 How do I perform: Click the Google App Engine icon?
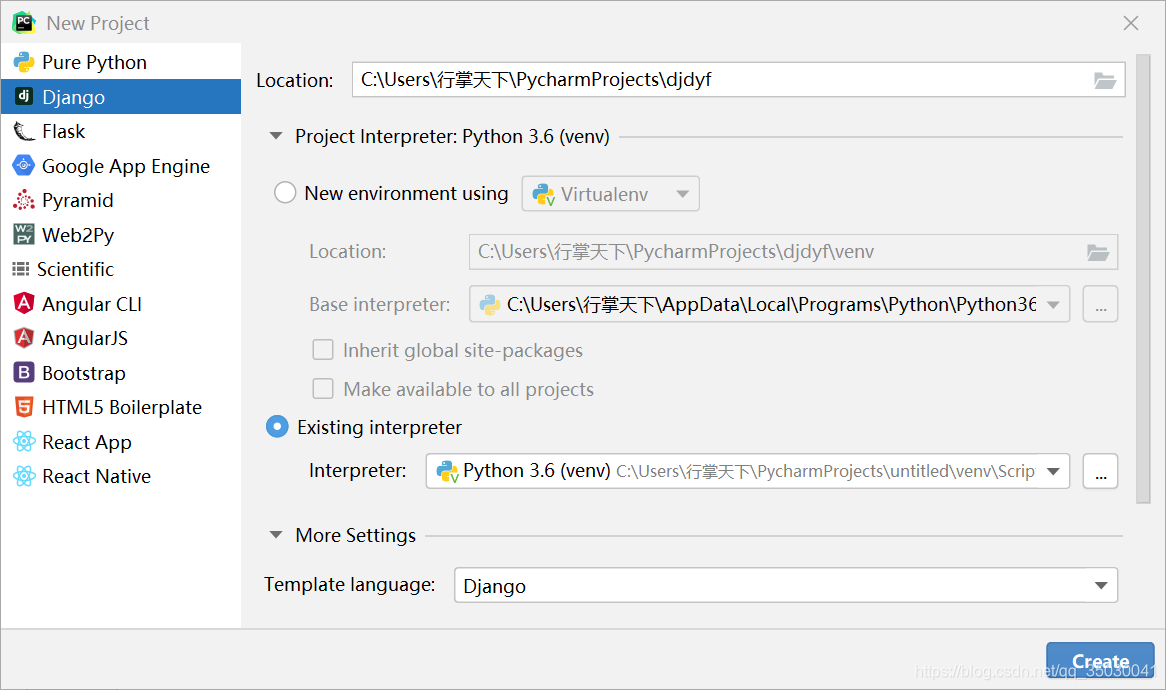[x=24, y=166]
